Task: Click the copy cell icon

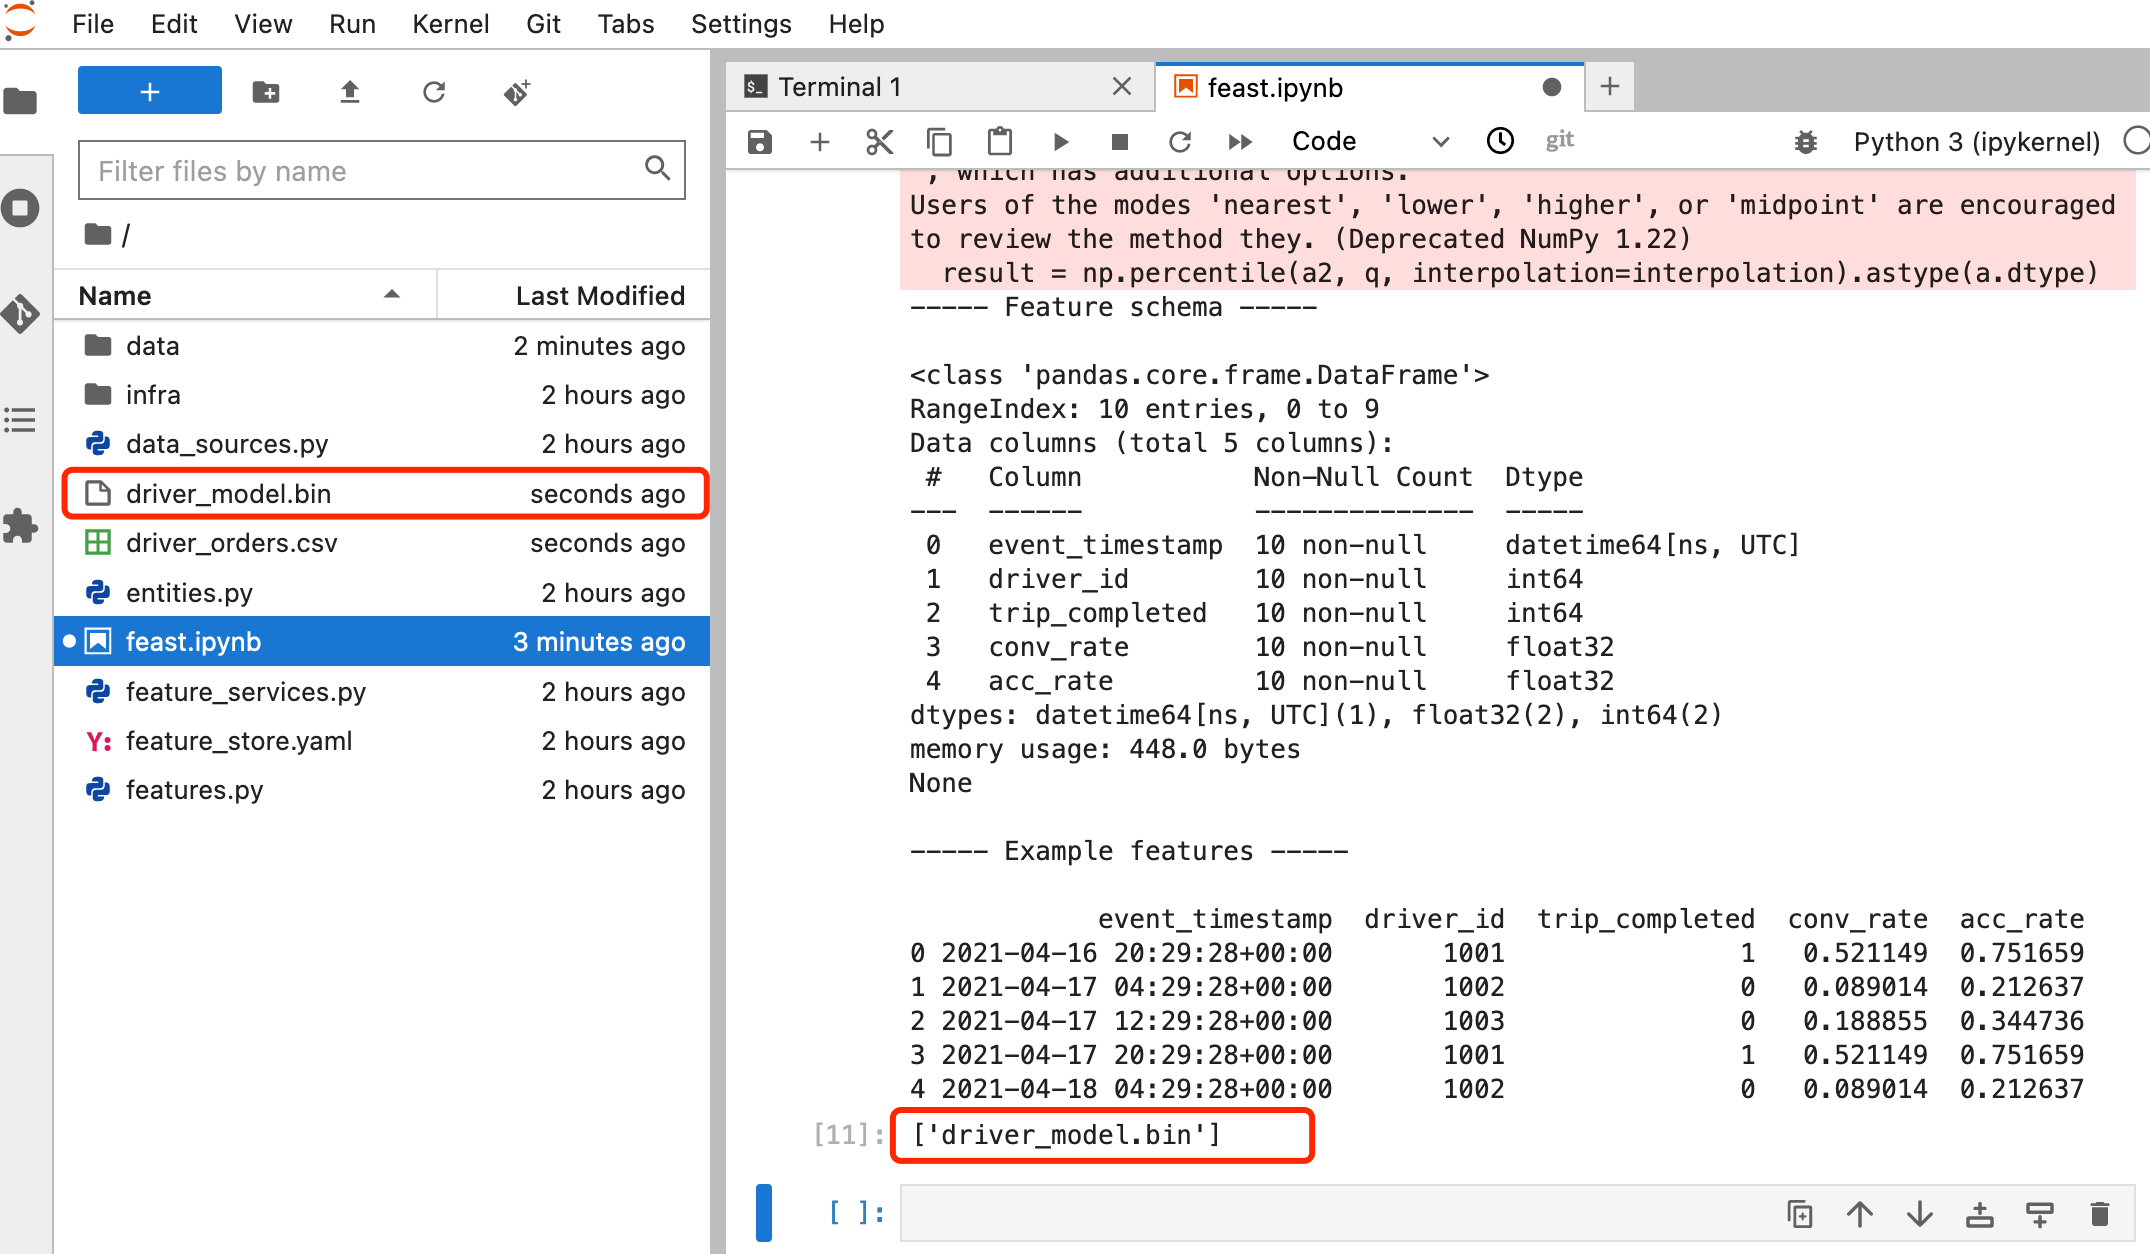Action: [x=937, y=140]
